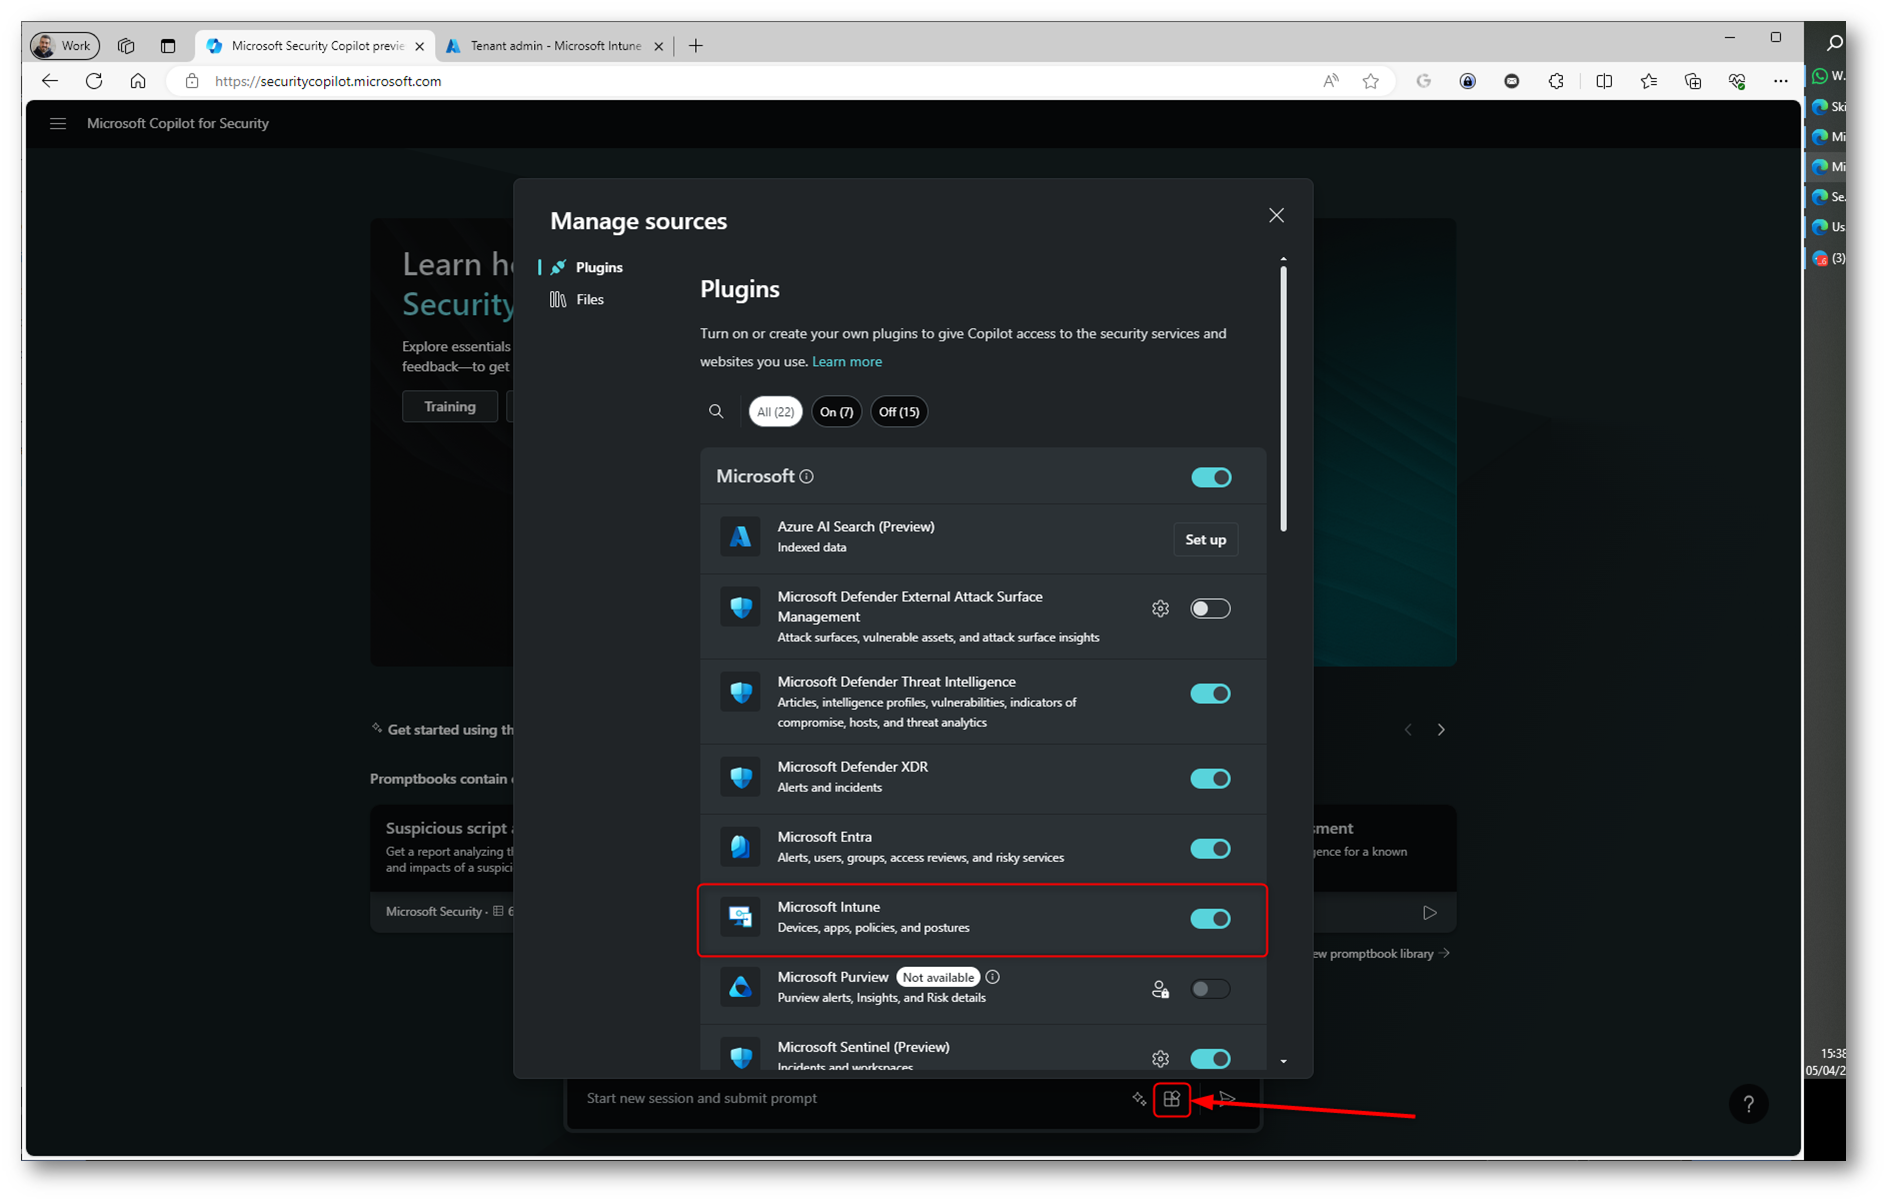Viewport: 1888px width, 1203px height.
Task: Open browser extensions puzzle icon
Action: [1556, 81]
